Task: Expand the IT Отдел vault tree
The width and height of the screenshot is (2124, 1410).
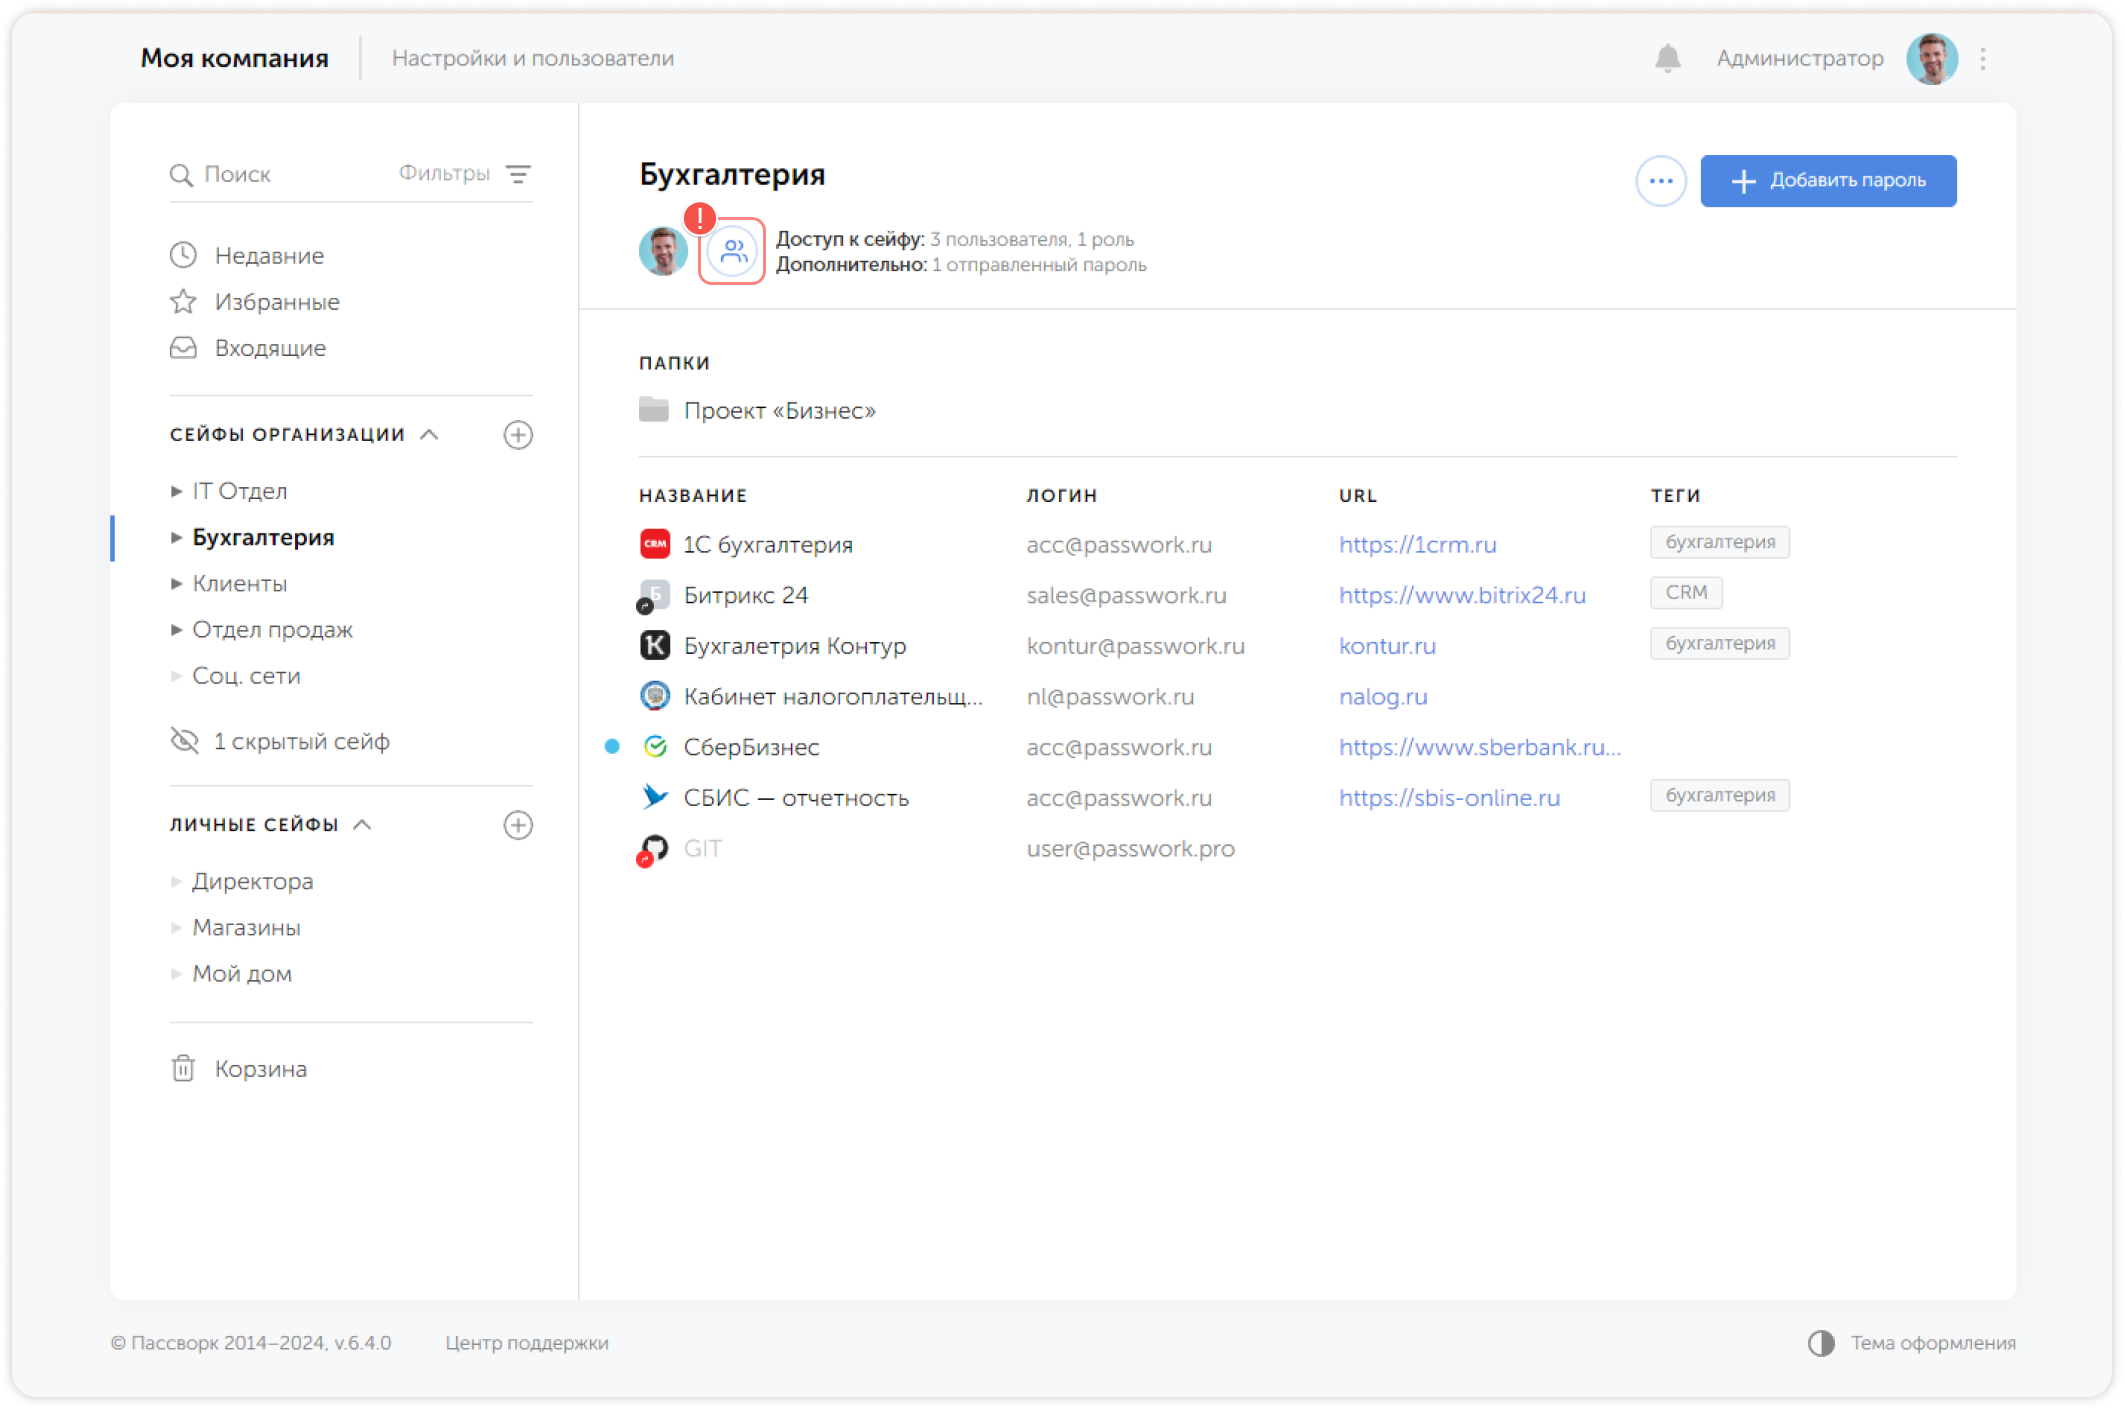Action: pyautogui.click(x=177, y=491)
